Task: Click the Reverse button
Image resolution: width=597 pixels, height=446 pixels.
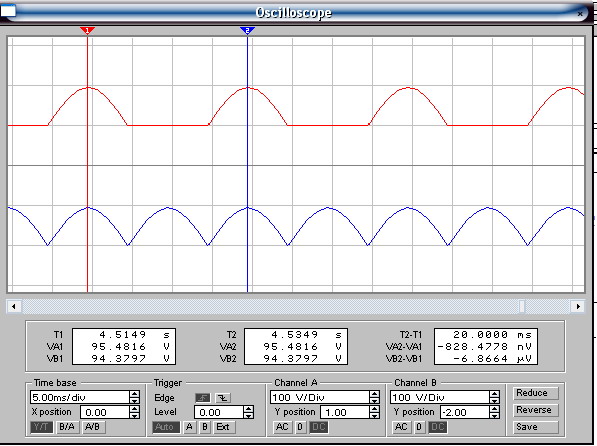Action: pos(535,410)
